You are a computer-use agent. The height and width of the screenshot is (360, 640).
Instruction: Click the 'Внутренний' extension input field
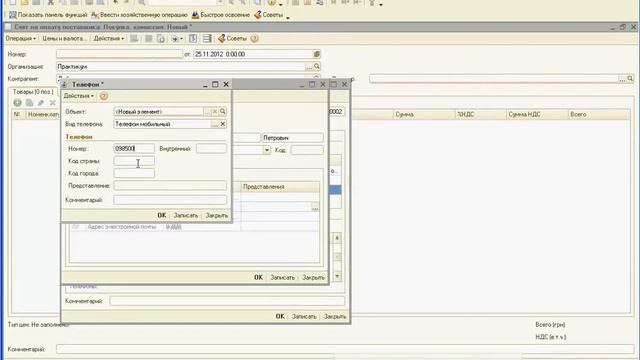coord(211,149)
